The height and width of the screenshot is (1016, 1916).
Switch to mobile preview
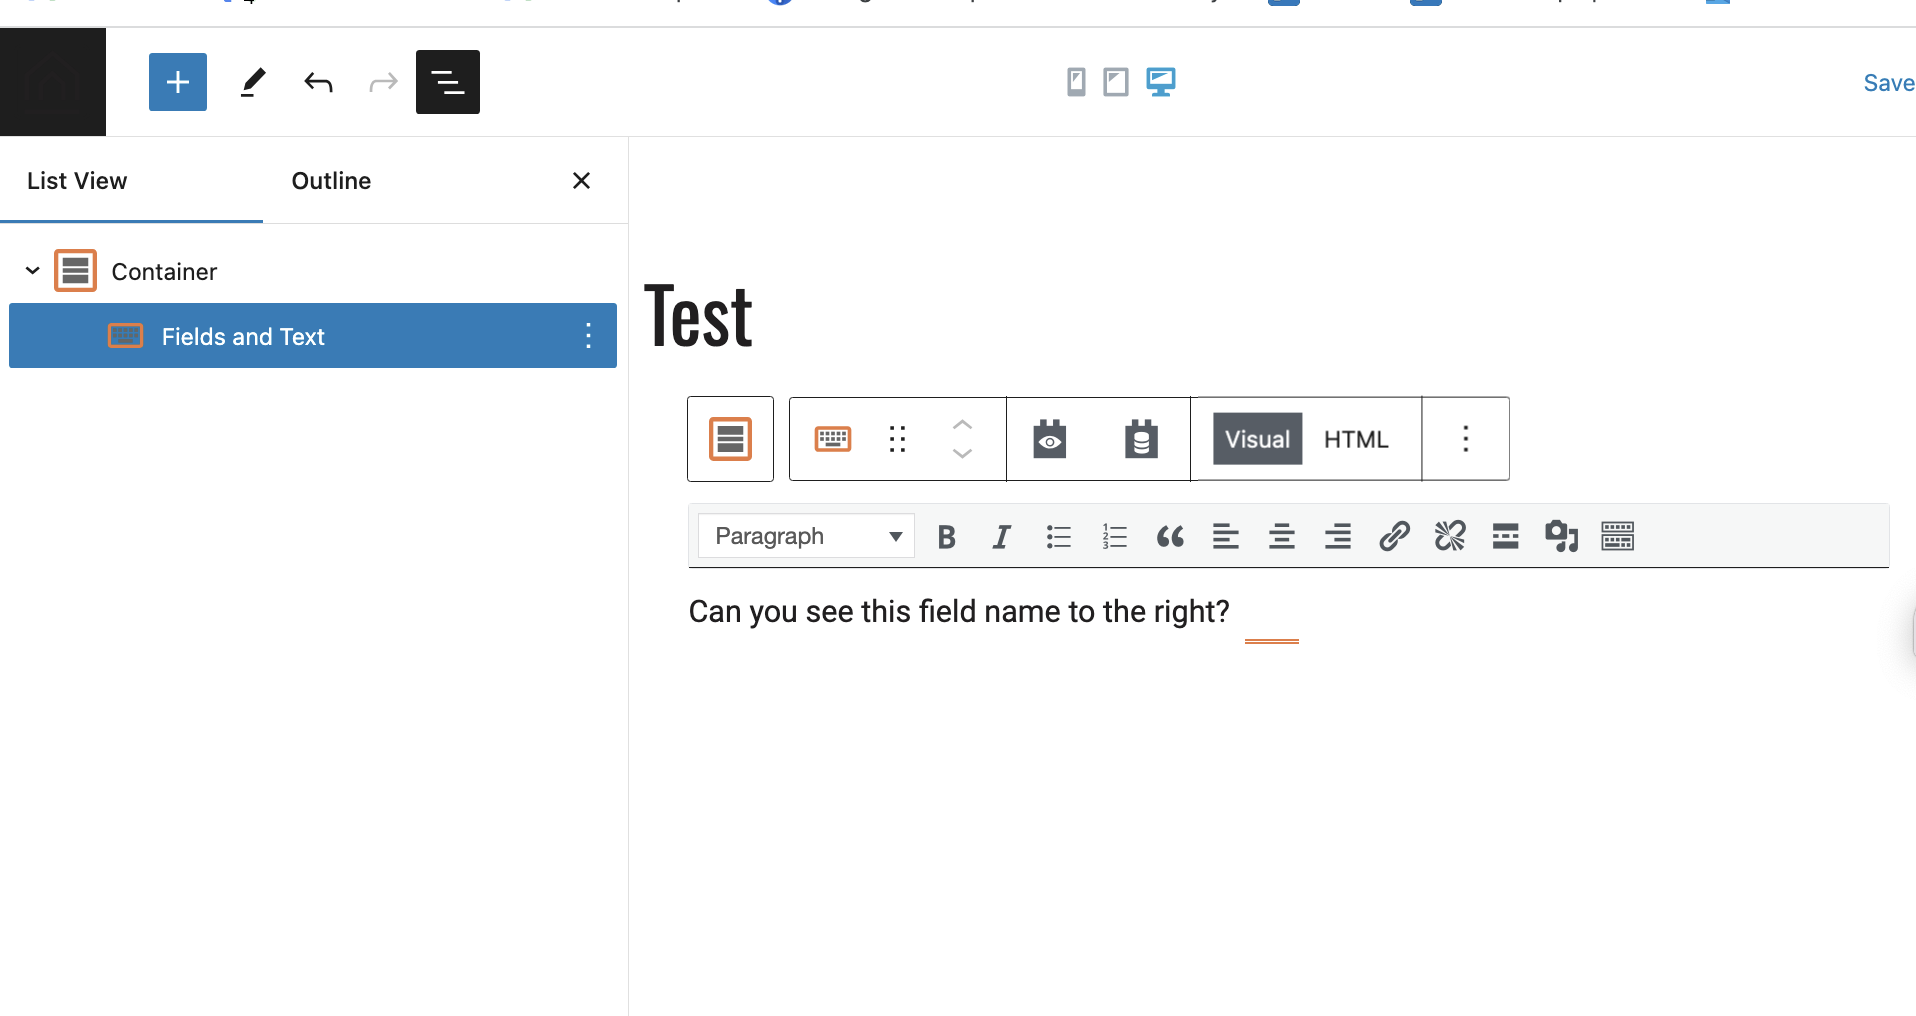pyautogui.click(x=1076, y=82)
